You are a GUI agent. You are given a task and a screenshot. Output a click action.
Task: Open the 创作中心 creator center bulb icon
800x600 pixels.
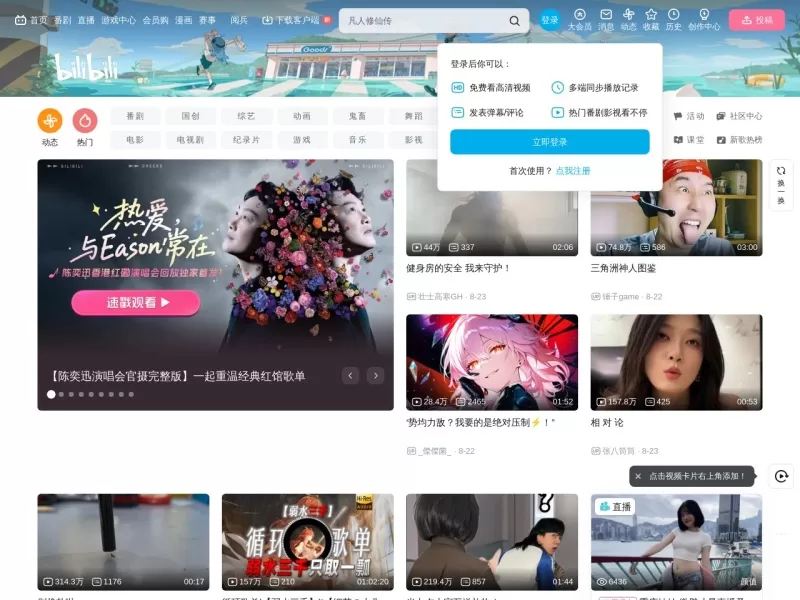point(704,14)
